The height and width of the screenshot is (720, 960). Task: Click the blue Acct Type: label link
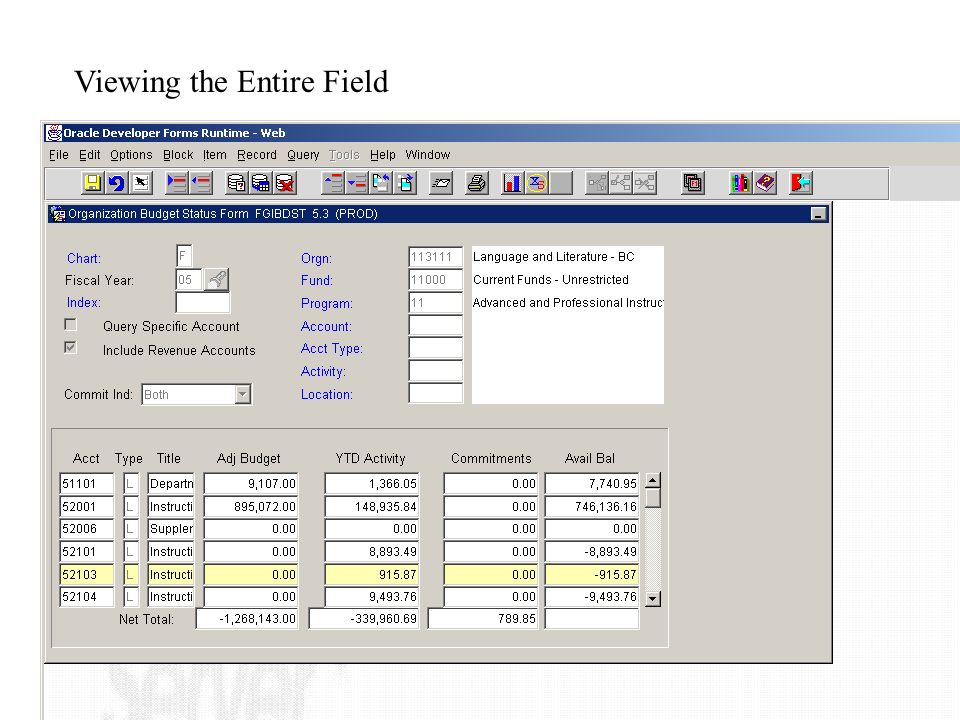pyautogui.click(x=331, y=348)
